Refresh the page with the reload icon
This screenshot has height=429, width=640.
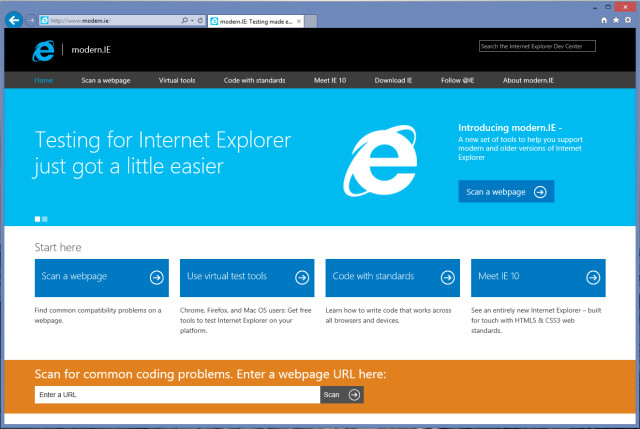click(200, 20)
